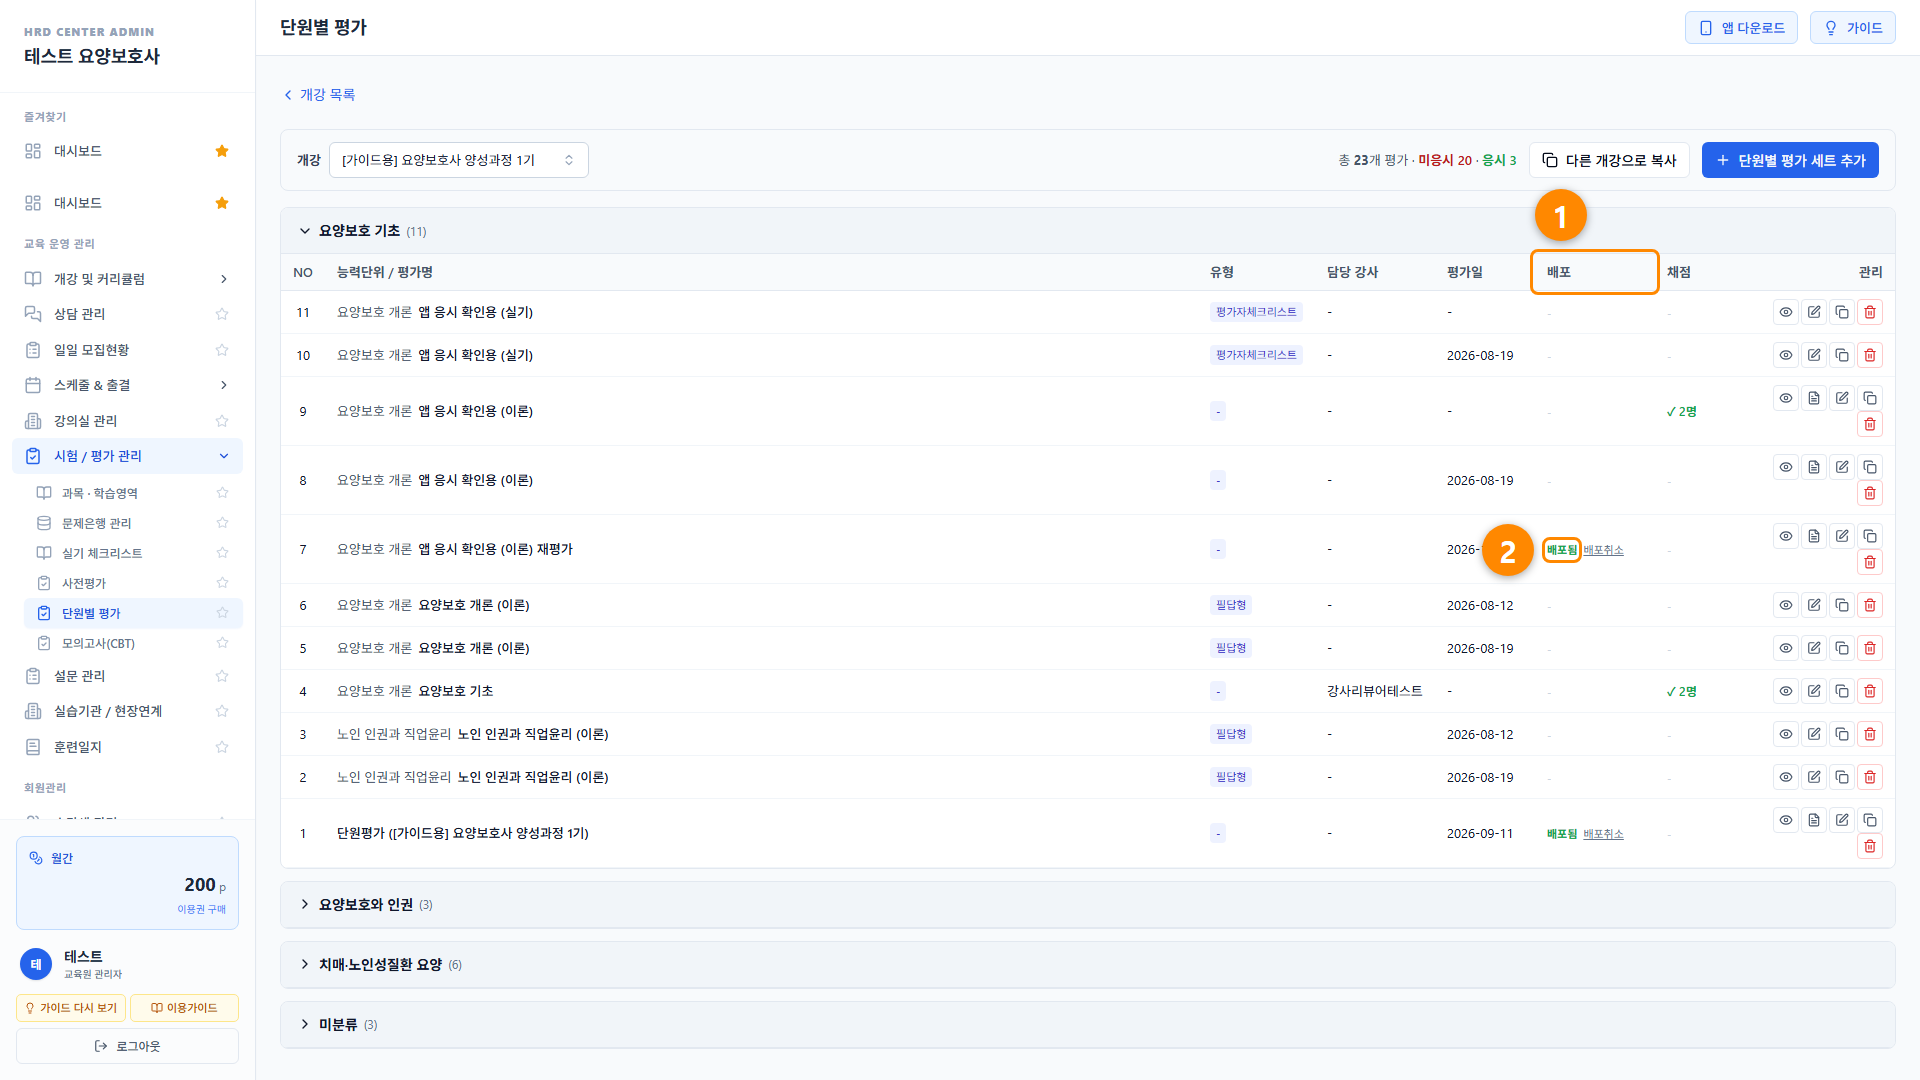Delete row 8 with trash icon

(1869, 493)
